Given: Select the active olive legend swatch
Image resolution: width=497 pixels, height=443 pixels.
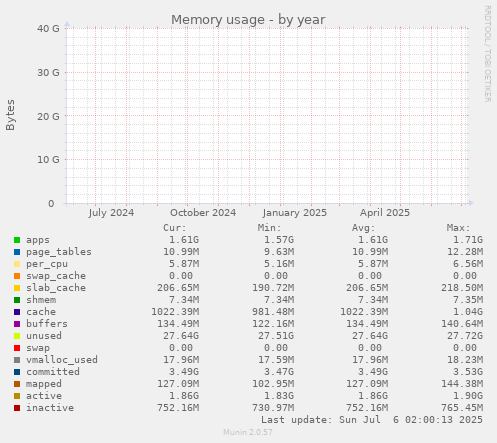Looking at the screenshot, I should point(17,396).
